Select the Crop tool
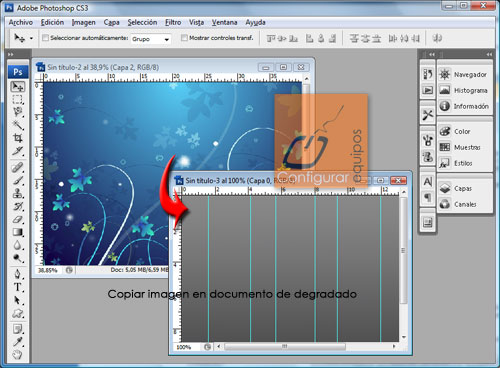 18,138
